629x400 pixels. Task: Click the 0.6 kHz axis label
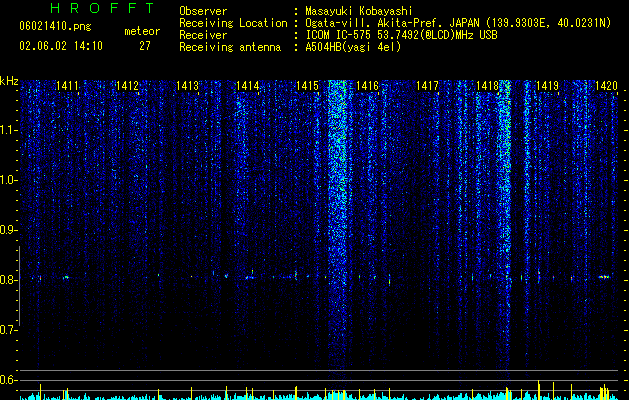click(x=8, y=380)
